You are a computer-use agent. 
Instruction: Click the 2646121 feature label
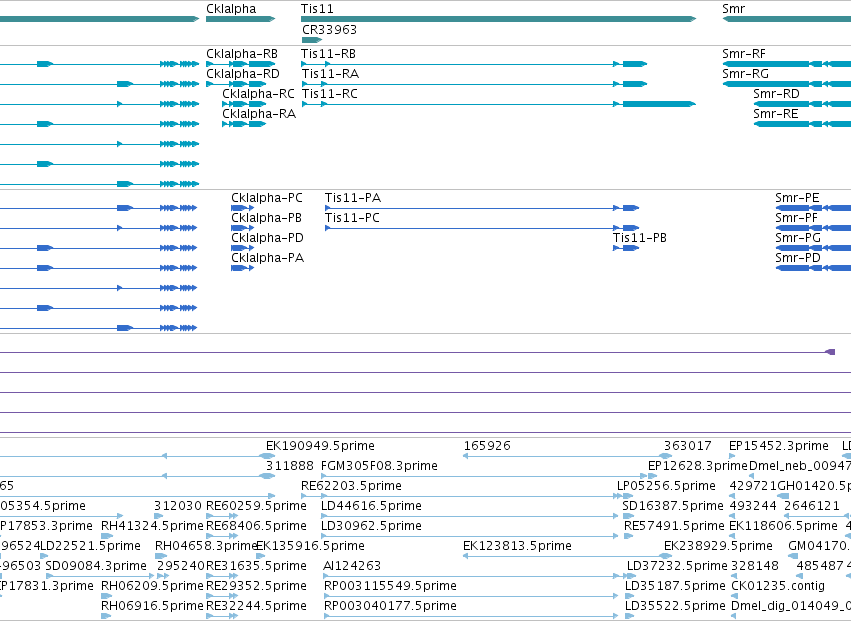812,506
